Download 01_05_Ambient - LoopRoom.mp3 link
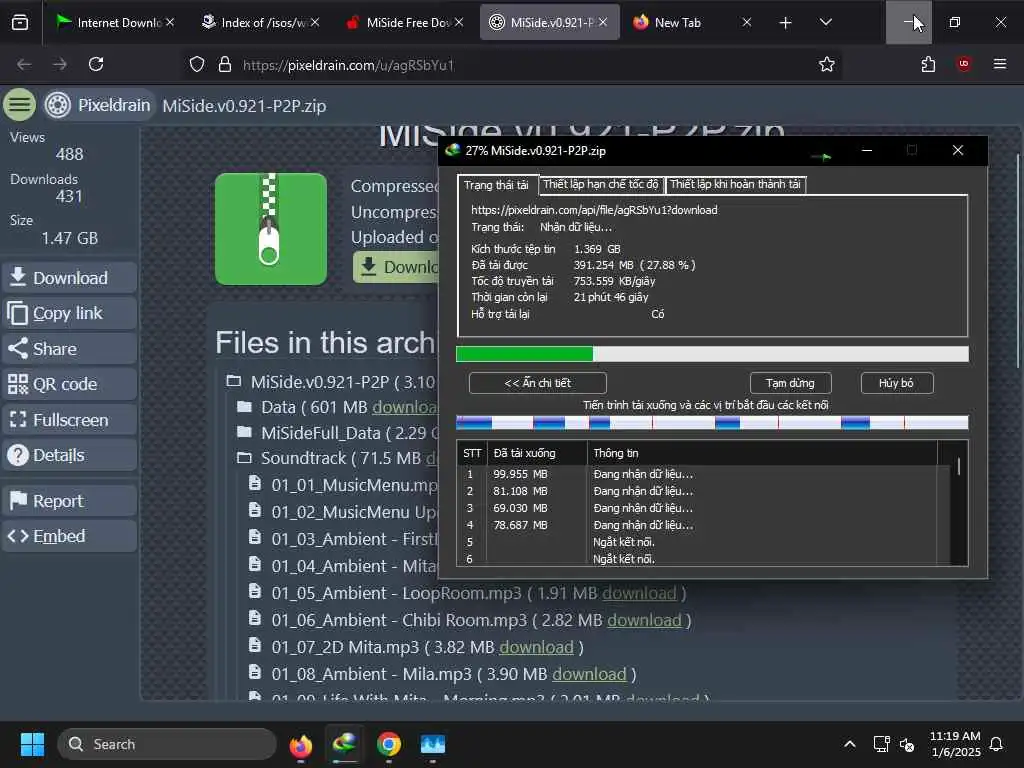The height and width of the screenshot is (768, 1024). coord(639,593)
